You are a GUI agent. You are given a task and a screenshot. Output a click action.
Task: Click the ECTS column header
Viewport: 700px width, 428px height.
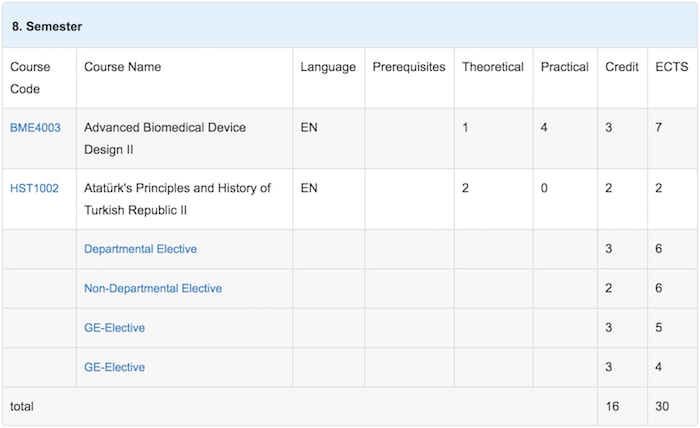pyautogui.click(x=671, y=67)
